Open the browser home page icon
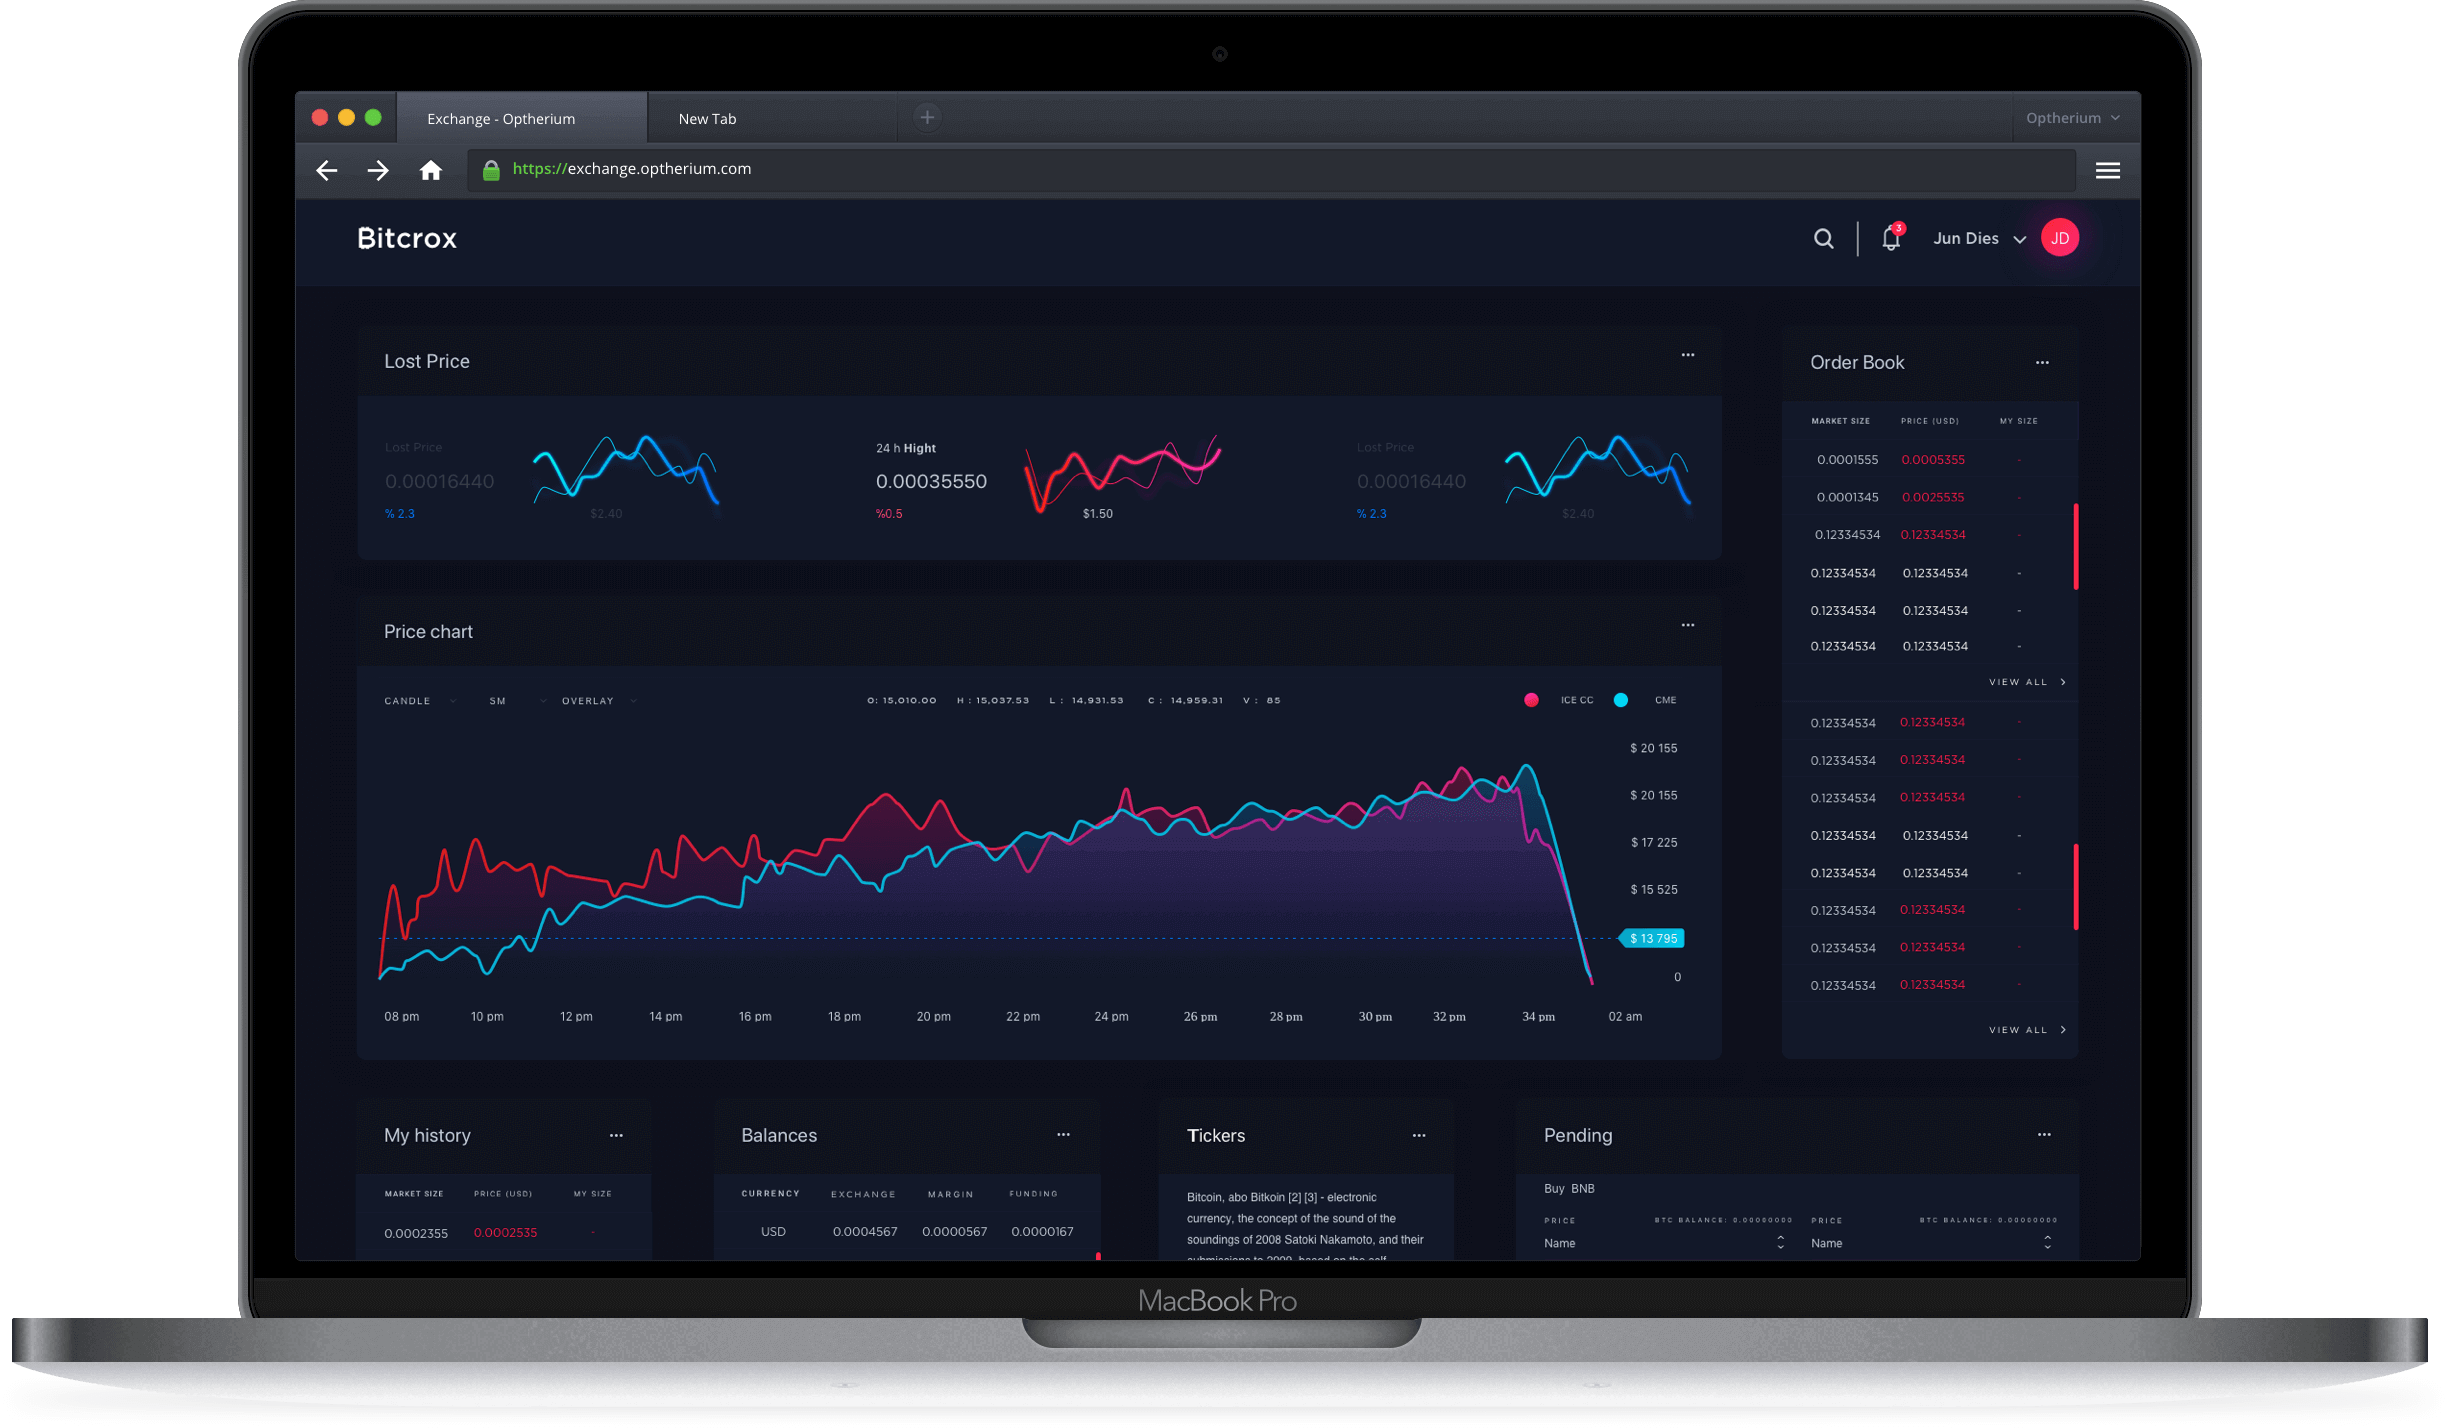 click(x=431, y=171)
